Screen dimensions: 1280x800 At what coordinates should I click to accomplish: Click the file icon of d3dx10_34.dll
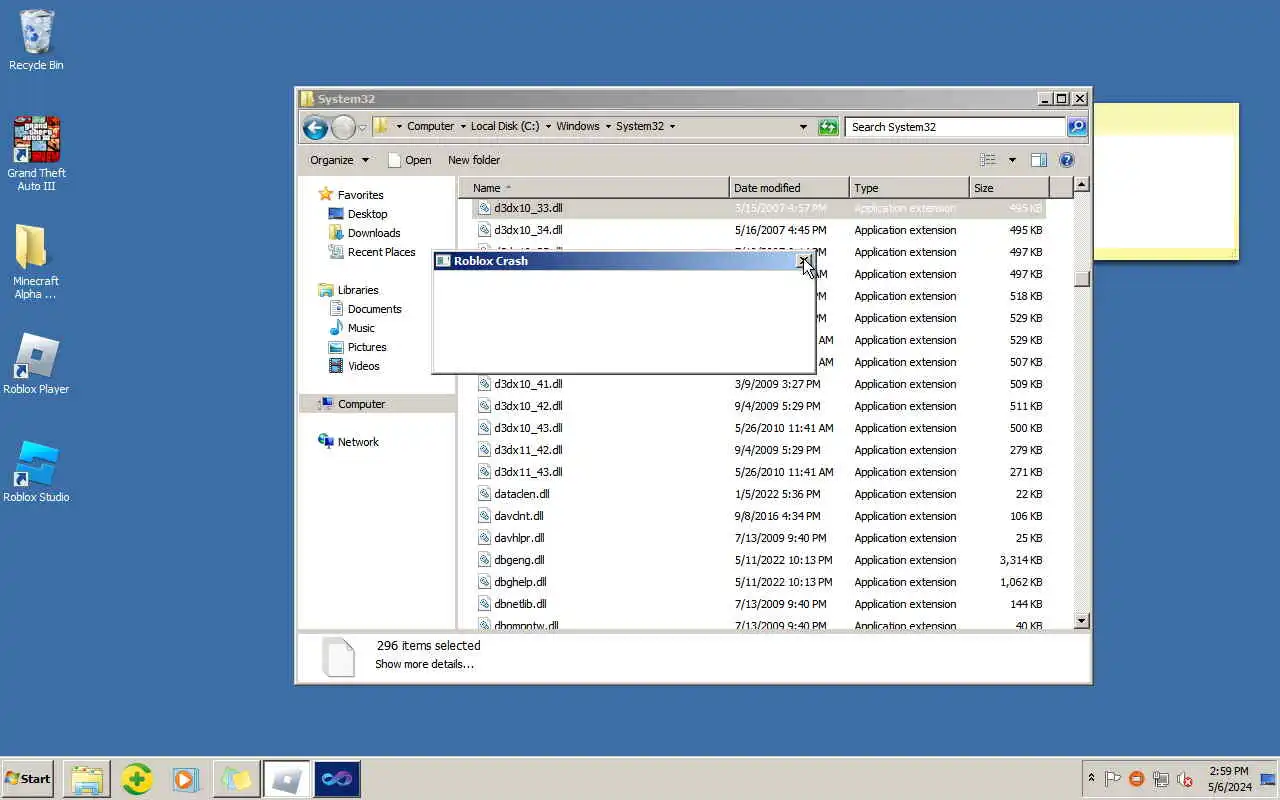[484, 230]
